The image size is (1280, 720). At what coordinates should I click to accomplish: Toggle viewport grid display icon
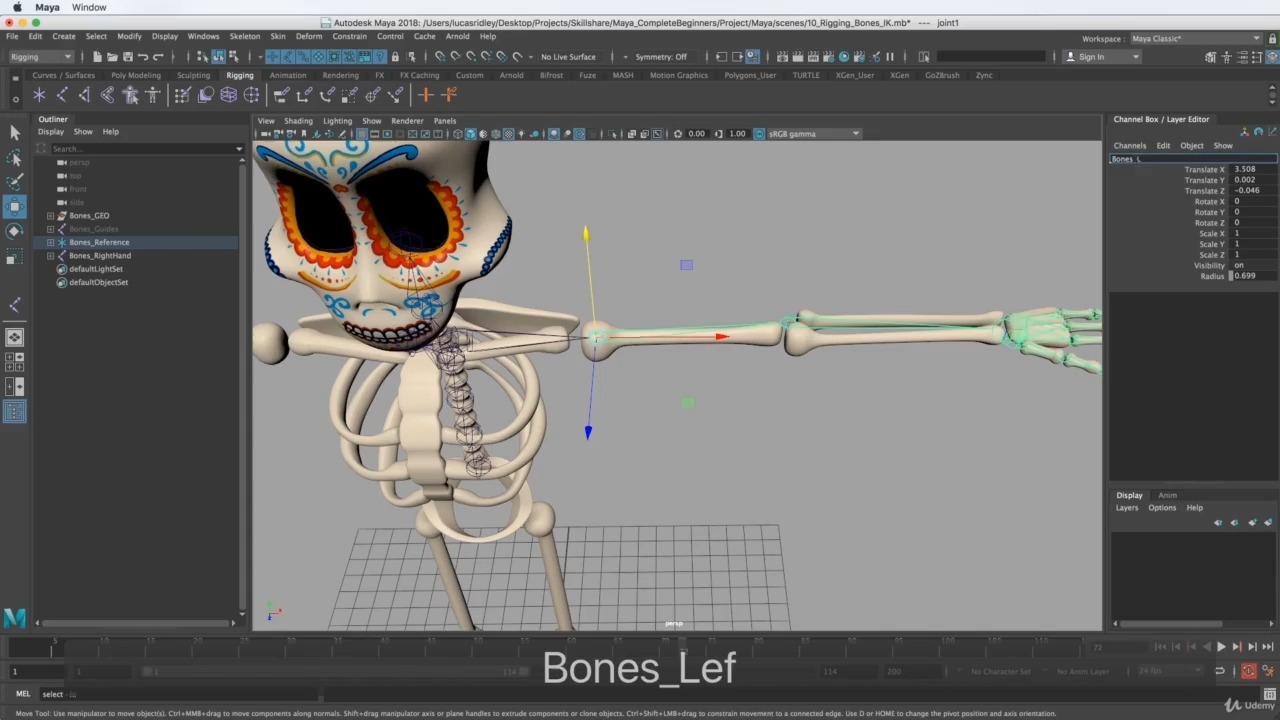362,133
